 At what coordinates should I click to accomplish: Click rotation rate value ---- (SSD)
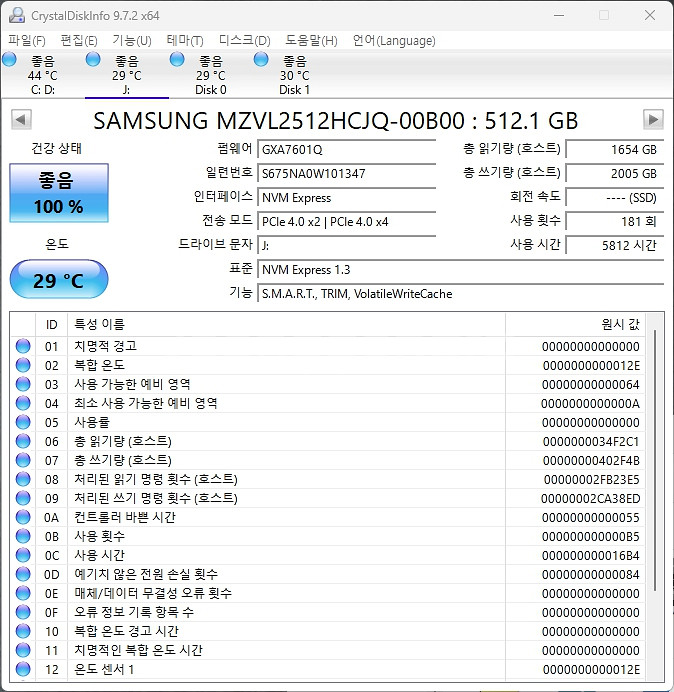coord(614,198)
